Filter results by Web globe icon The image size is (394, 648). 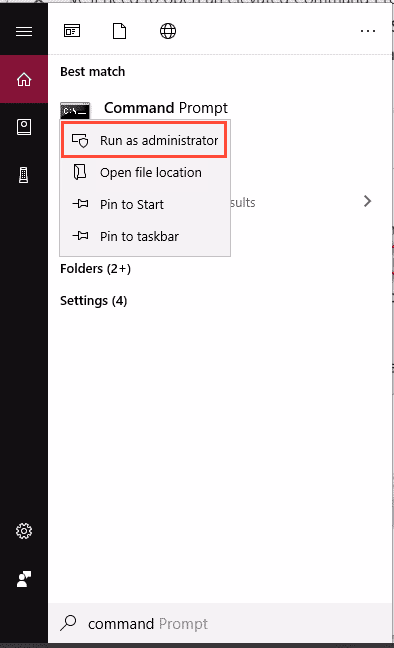coord(168,31)
